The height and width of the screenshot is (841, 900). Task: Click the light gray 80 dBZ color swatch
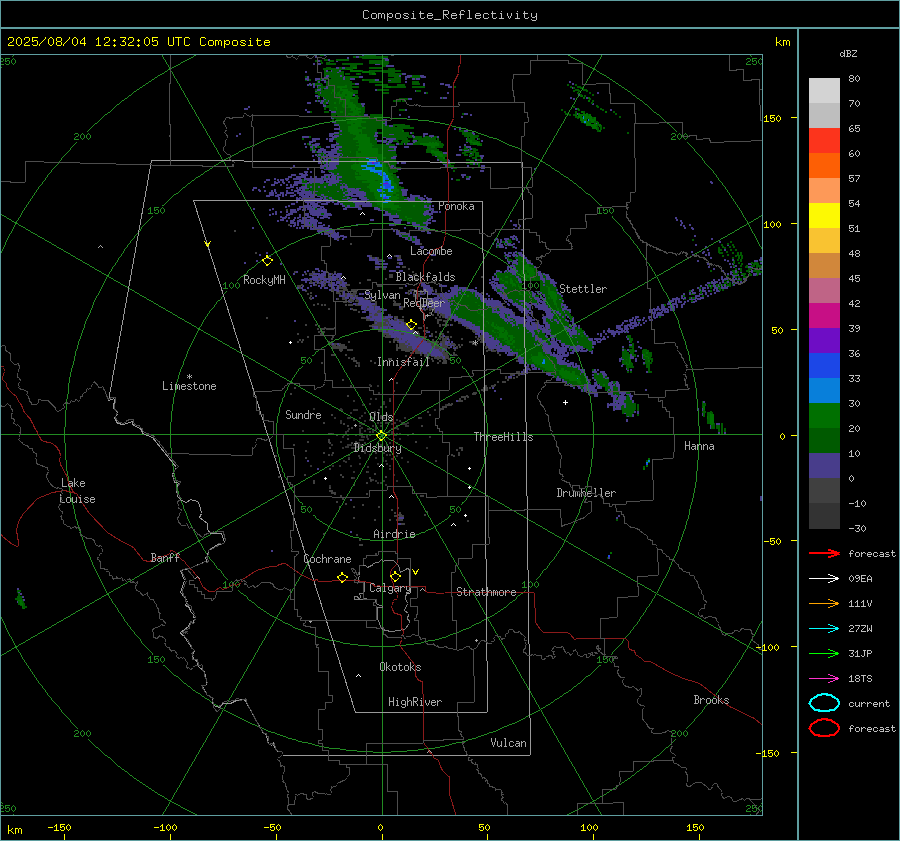(824, 91)
